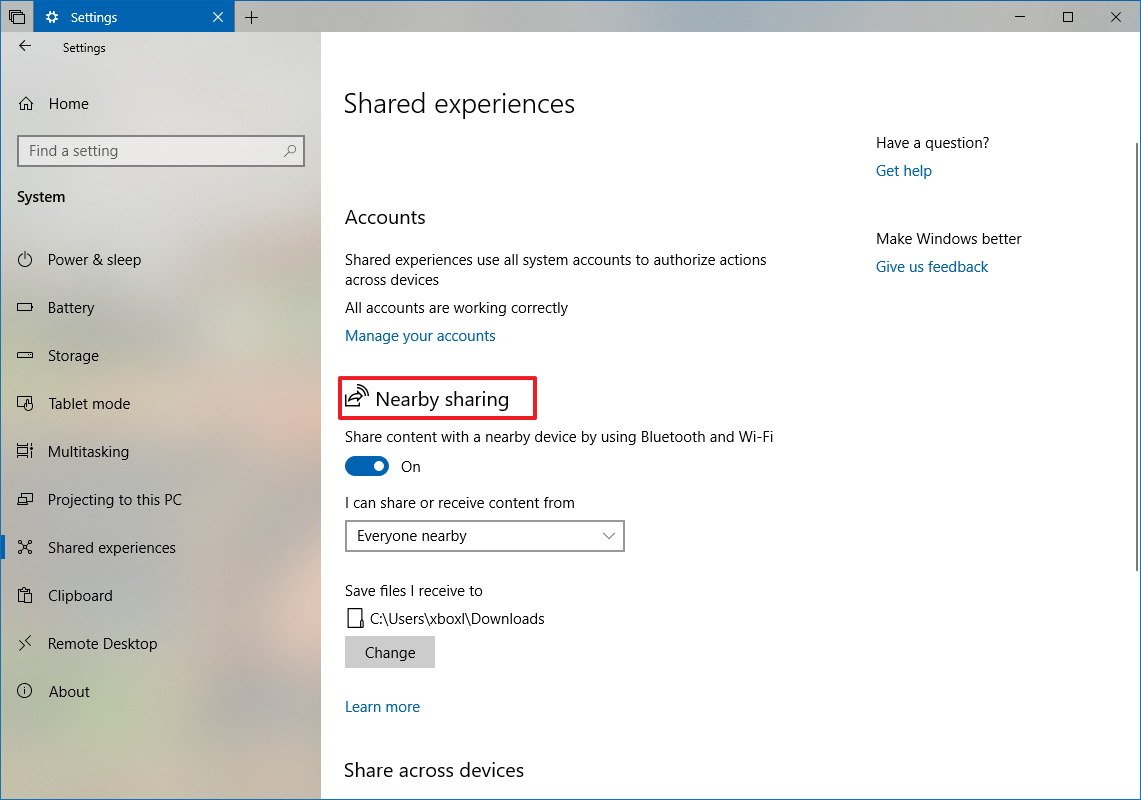Open Storage settings page
Viewport: 1141px width, 800px height.
tap(73, 355)
